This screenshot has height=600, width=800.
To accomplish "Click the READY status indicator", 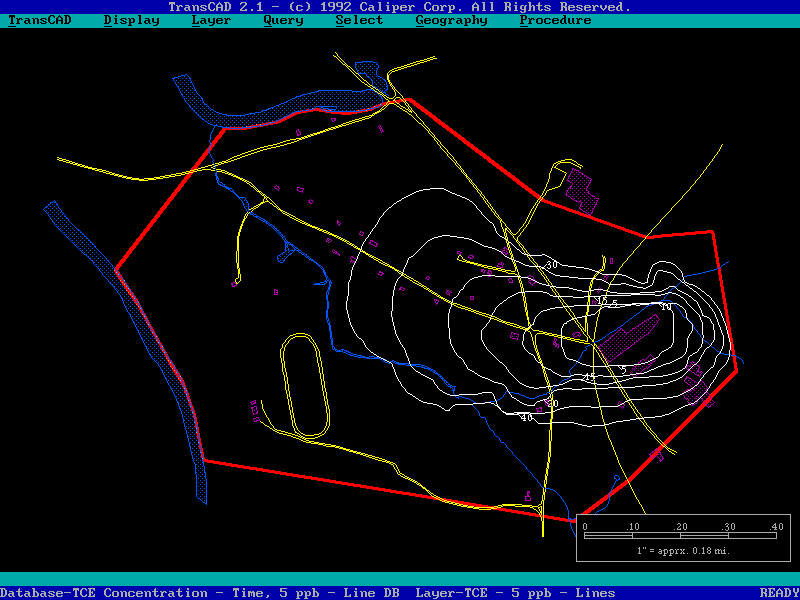I will coord(779,593).
